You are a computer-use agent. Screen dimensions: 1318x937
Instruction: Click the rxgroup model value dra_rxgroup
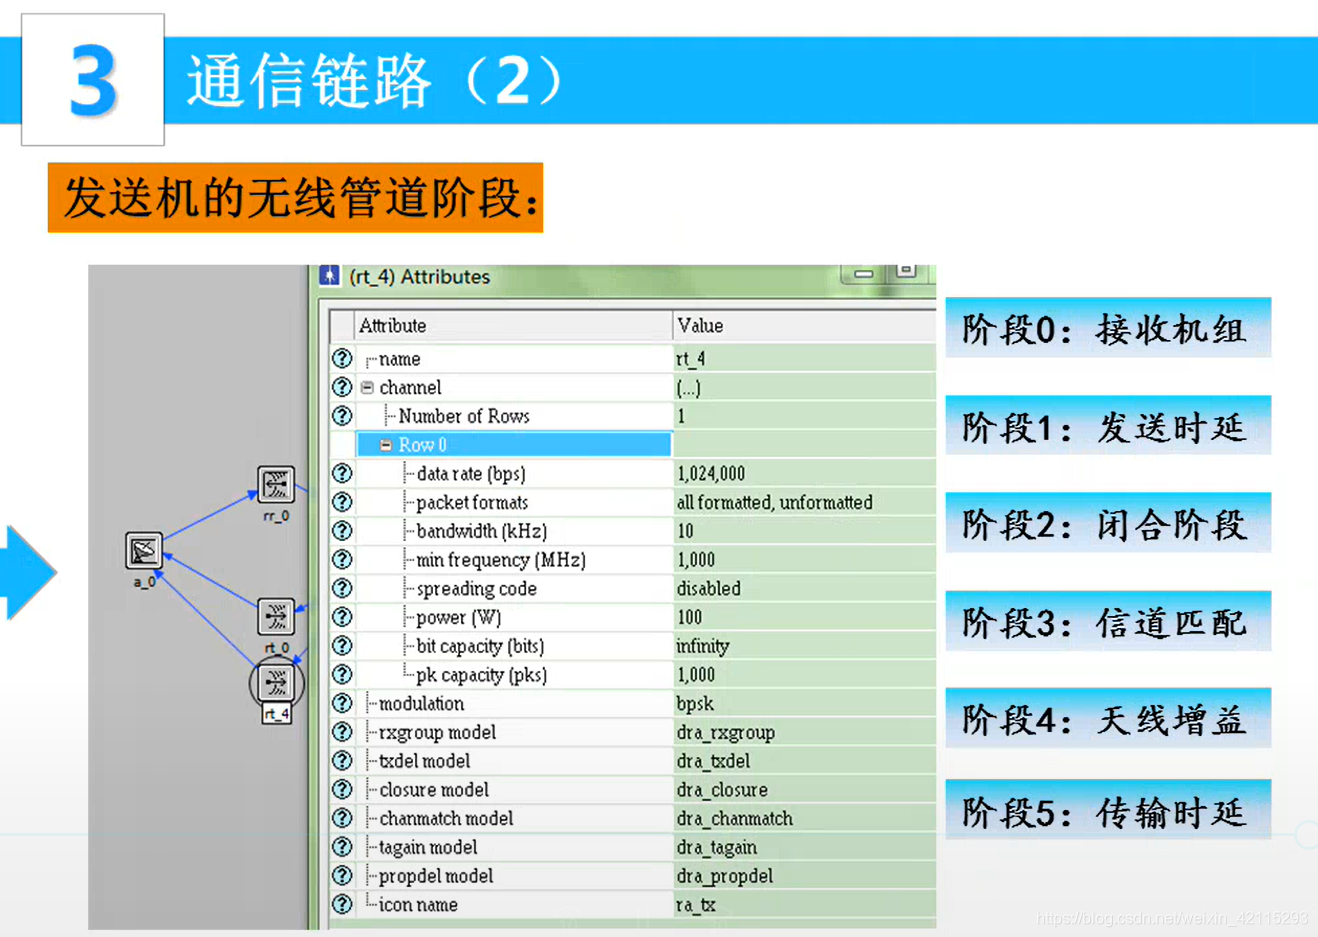point(726,732)
